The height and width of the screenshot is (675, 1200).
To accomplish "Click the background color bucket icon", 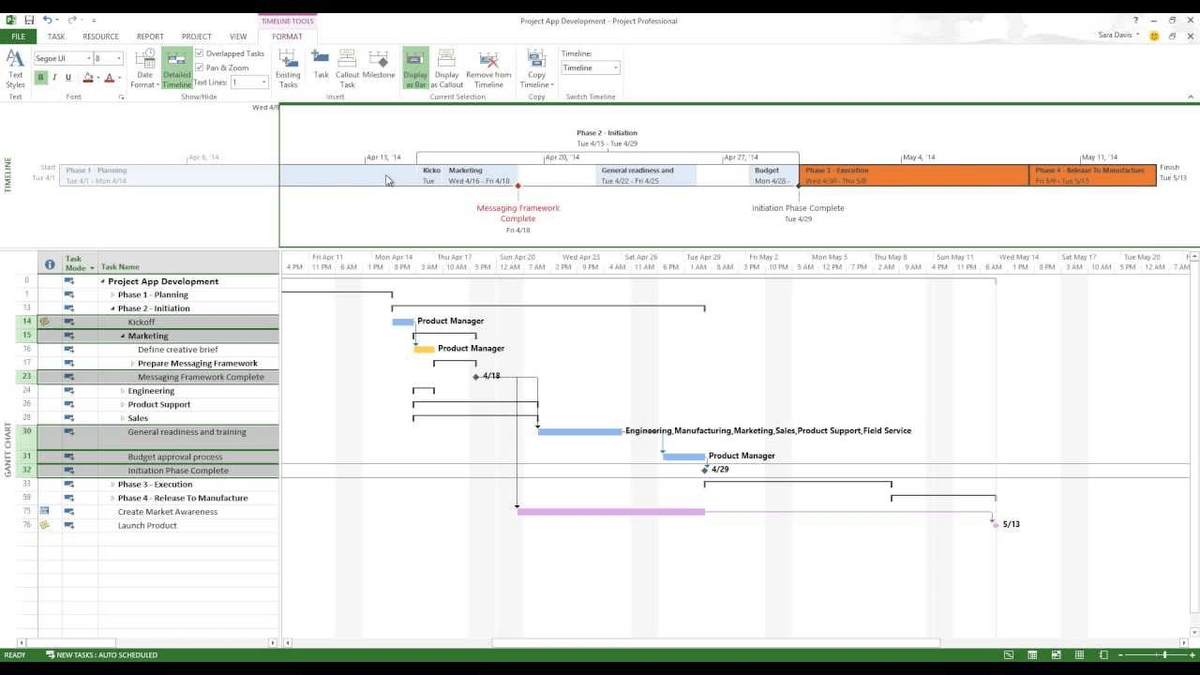I will (x=88, y=77).
